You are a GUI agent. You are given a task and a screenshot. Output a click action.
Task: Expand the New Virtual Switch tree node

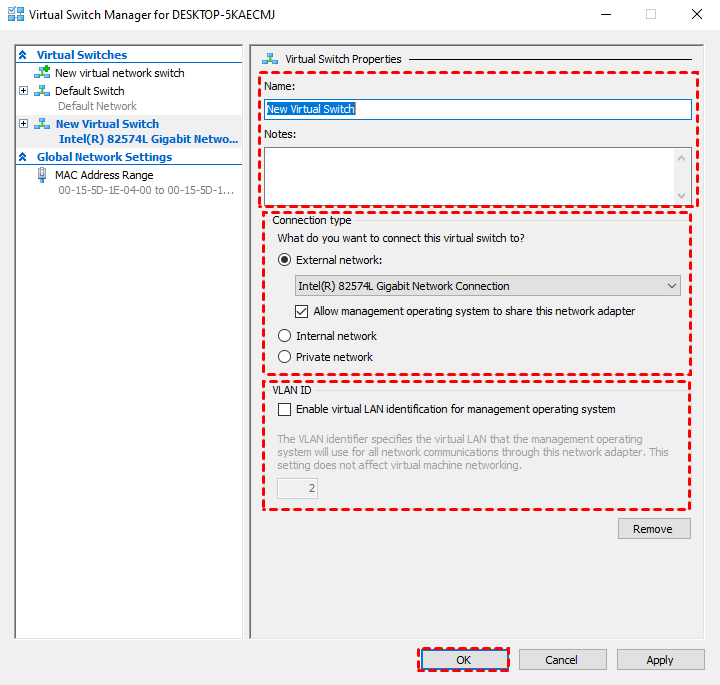click(x=23, y=124)
